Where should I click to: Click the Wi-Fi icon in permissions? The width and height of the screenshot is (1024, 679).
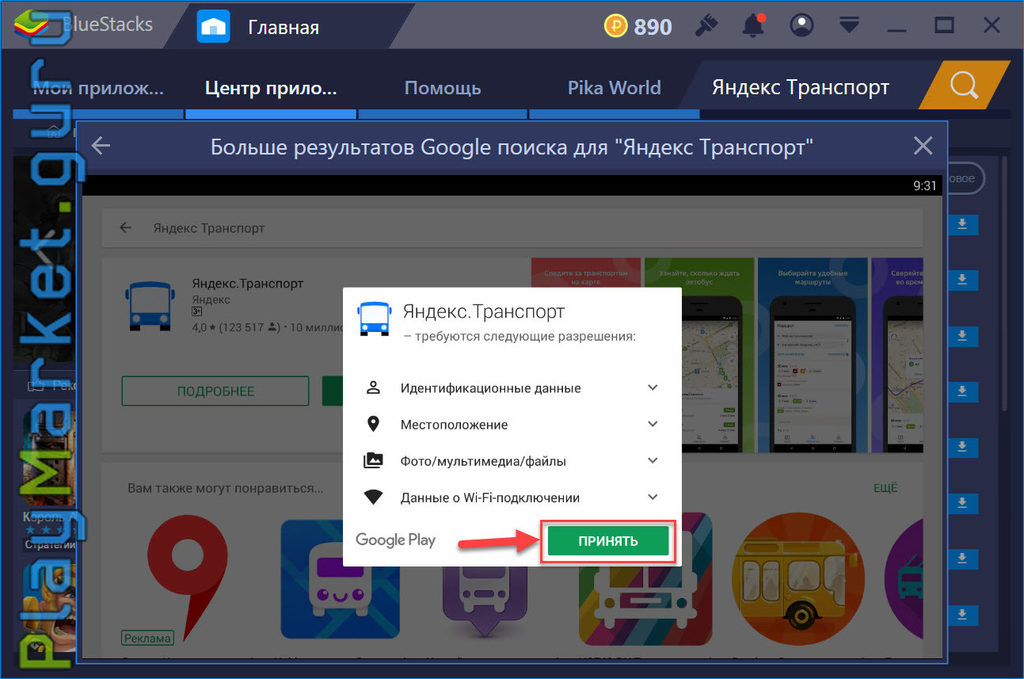pyautogui.click(x=373, y=497)
